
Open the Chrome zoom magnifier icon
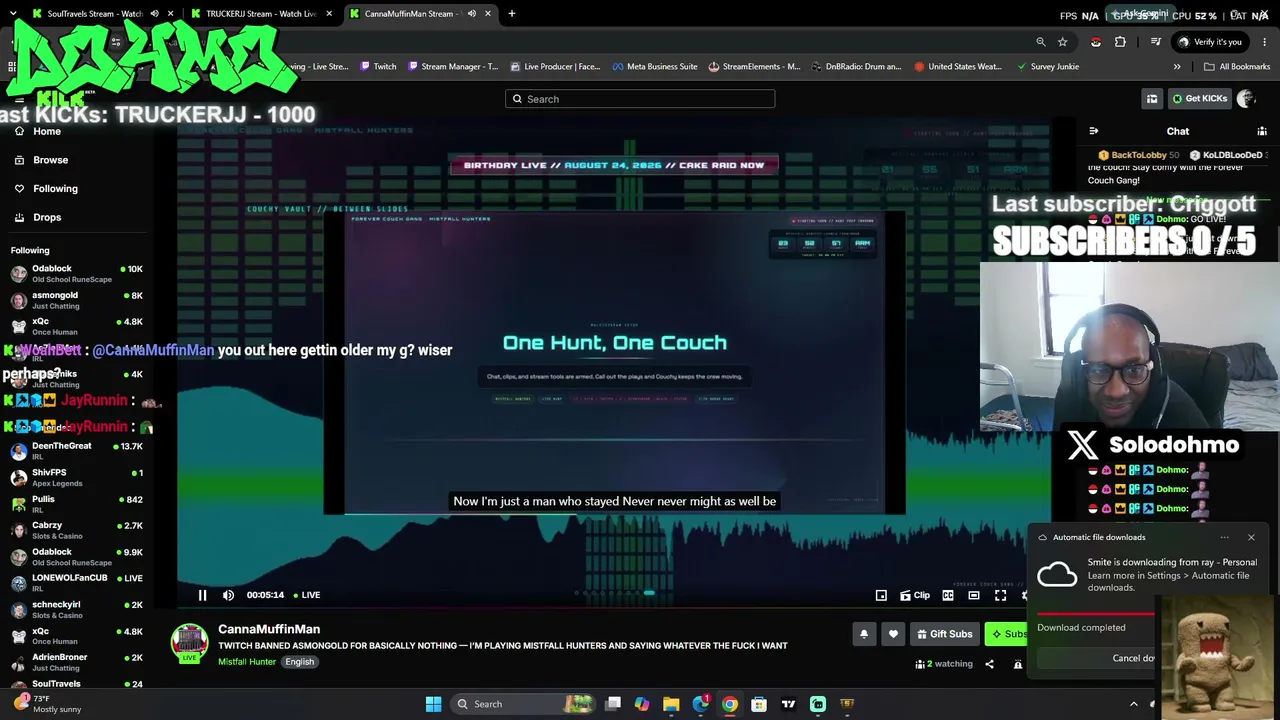1041,42
